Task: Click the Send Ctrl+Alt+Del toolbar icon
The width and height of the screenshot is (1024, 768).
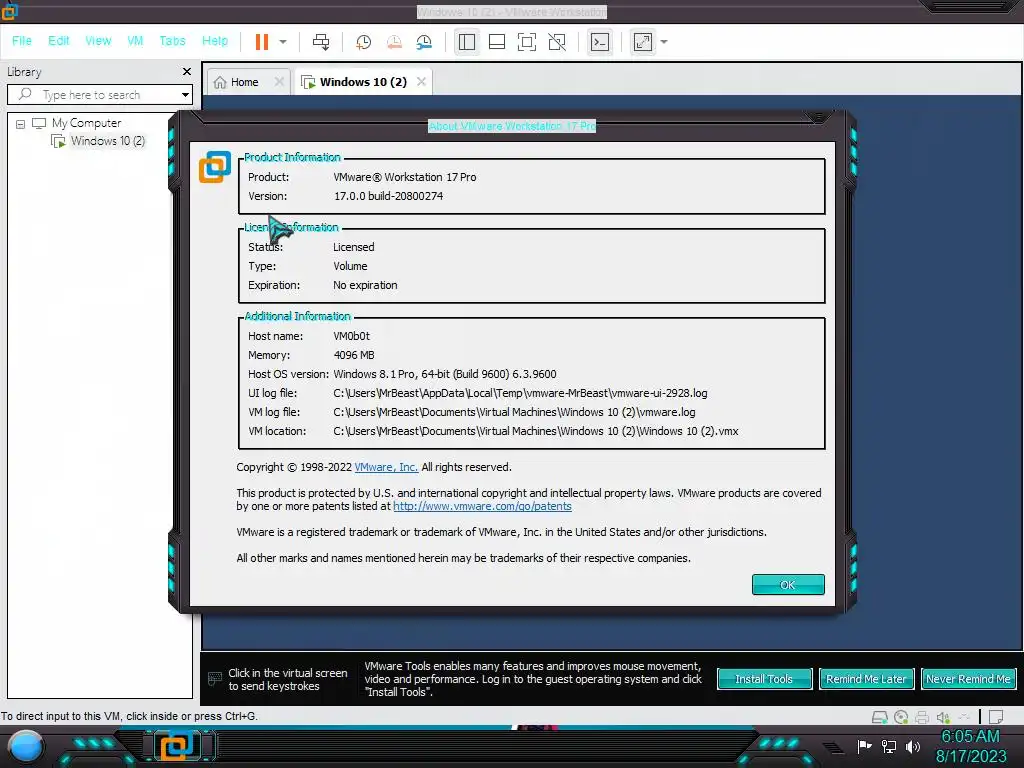Action: pyautogui.click(x=321, y=42)
